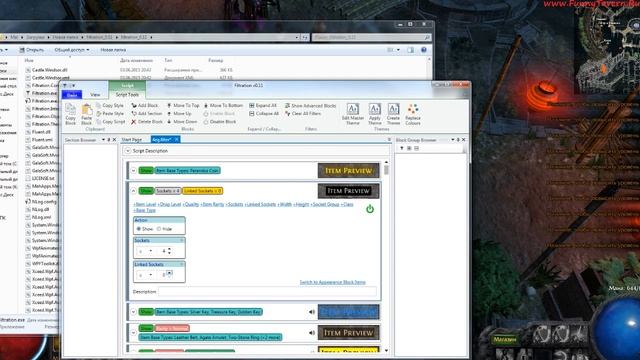The width and height of the screenshot is (640, 360).
Task: Open the Replace Colours tool
Action: [413, 114]
